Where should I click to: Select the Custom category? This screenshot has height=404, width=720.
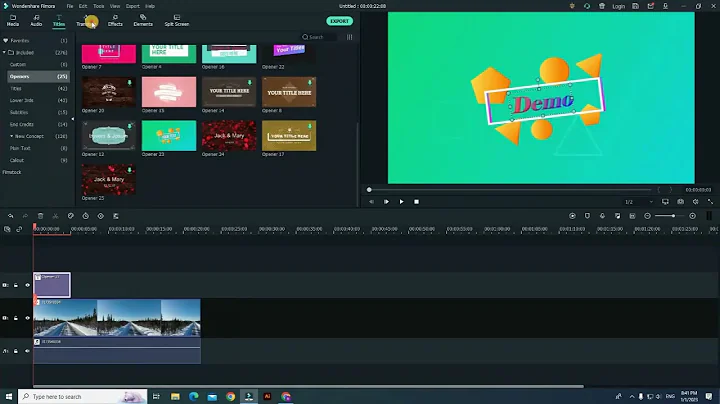coord(38,64)
